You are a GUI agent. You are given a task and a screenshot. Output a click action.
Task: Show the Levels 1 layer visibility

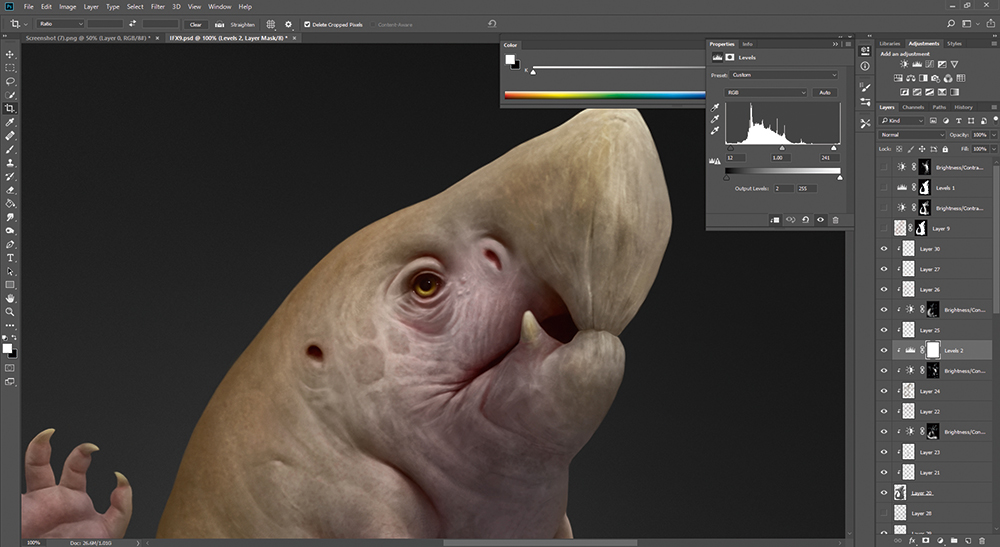coord(883,188)
